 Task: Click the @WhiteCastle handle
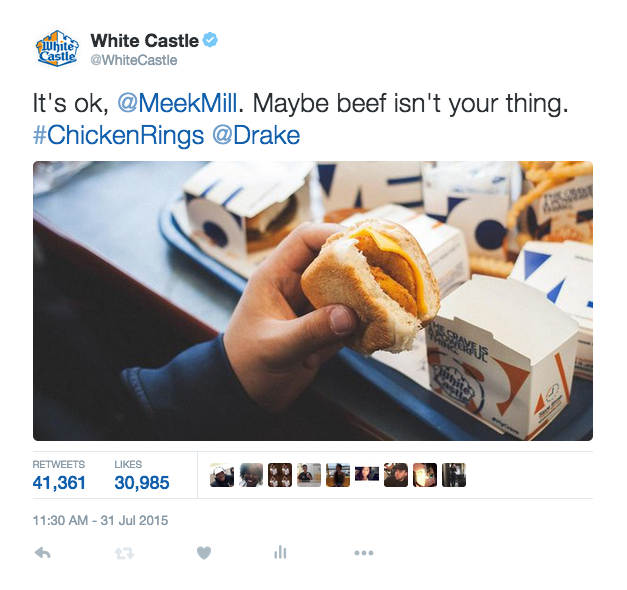pos(134,60)
